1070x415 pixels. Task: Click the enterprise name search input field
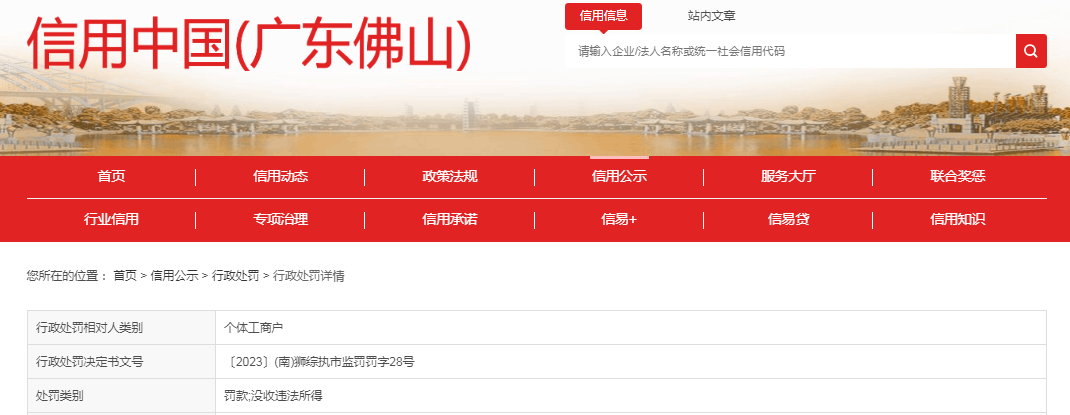coord(790,51)
